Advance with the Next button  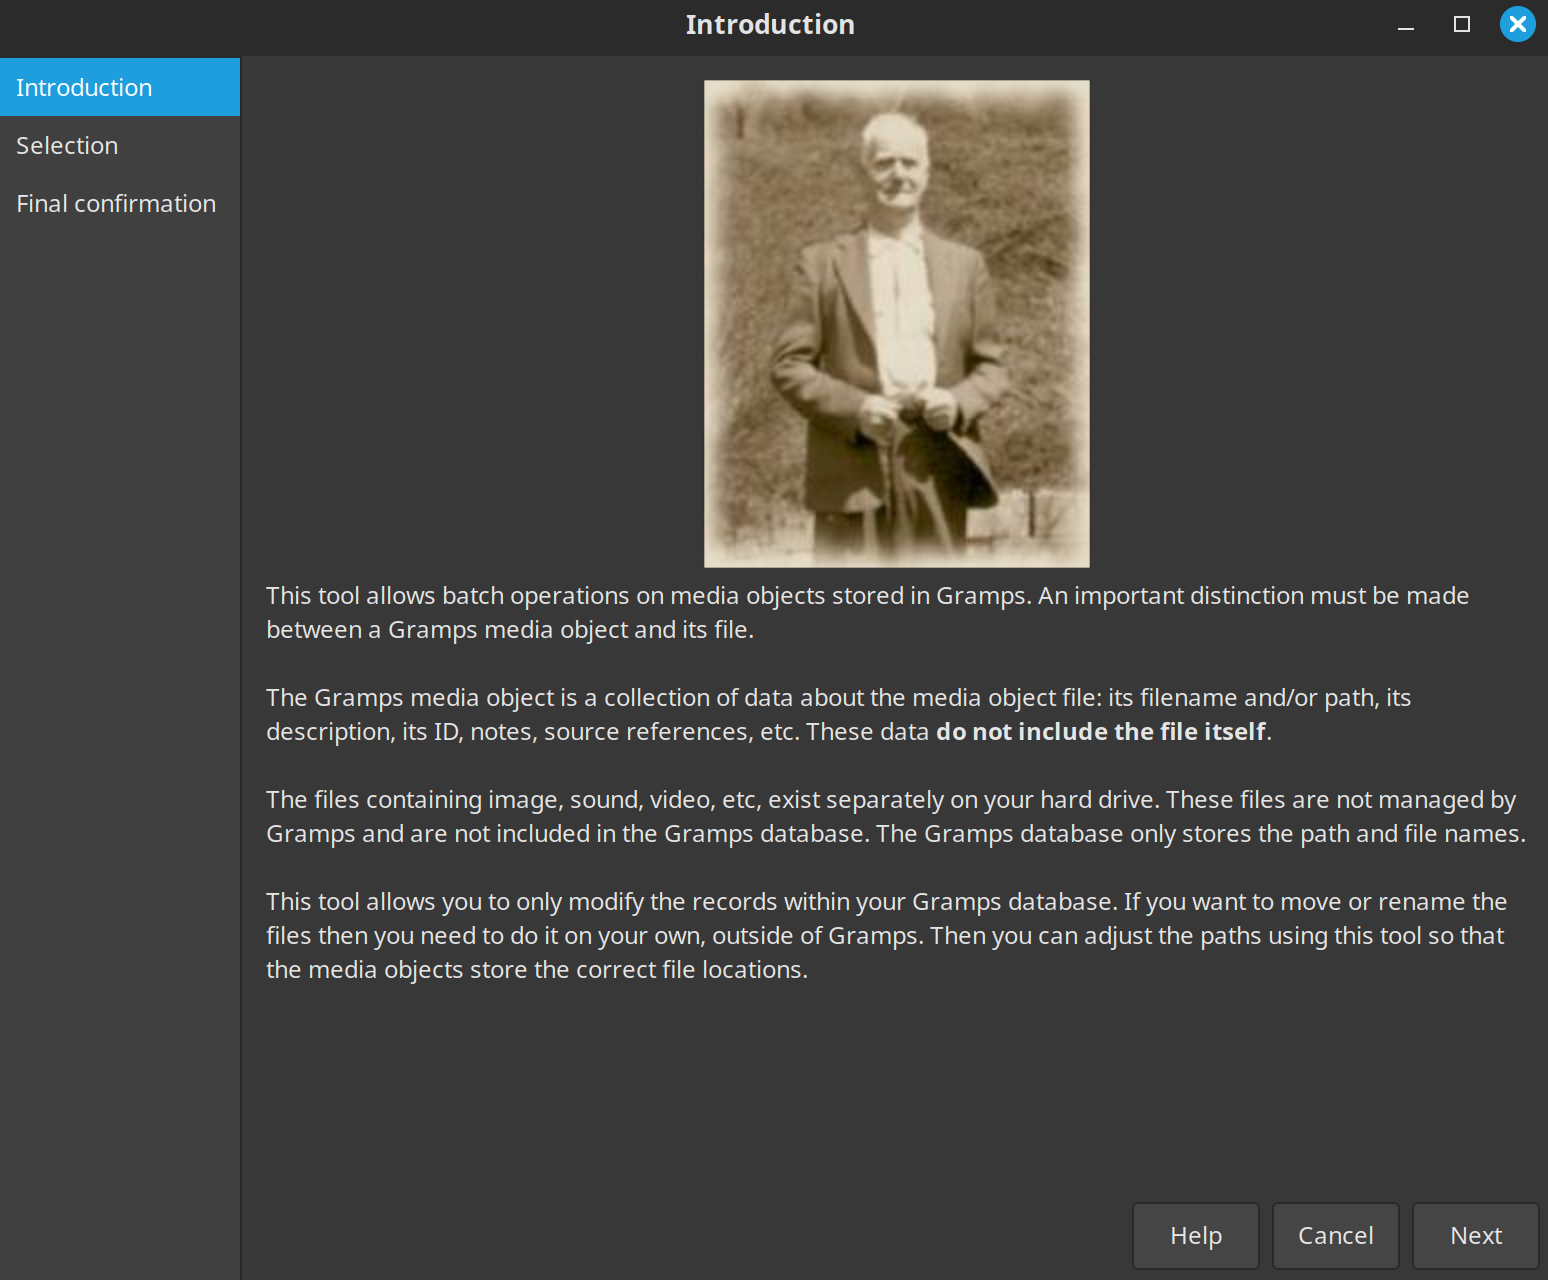point(1476,1236)
